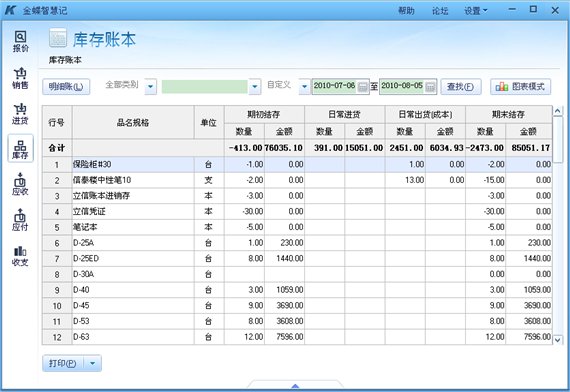Click the total purchase amount 15051.00
This screenshot has height=392, width=570.
[x=364, y=148]
